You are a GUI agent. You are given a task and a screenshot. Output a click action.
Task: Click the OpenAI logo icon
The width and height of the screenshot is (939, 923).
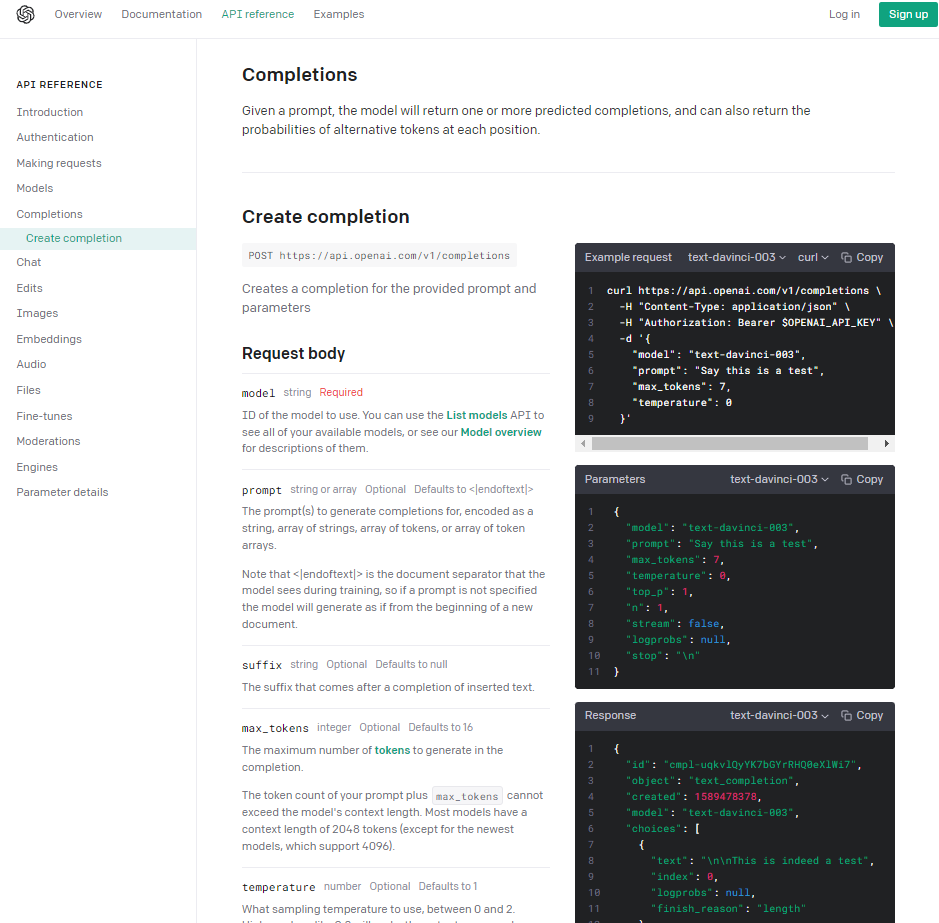point(25,14)
